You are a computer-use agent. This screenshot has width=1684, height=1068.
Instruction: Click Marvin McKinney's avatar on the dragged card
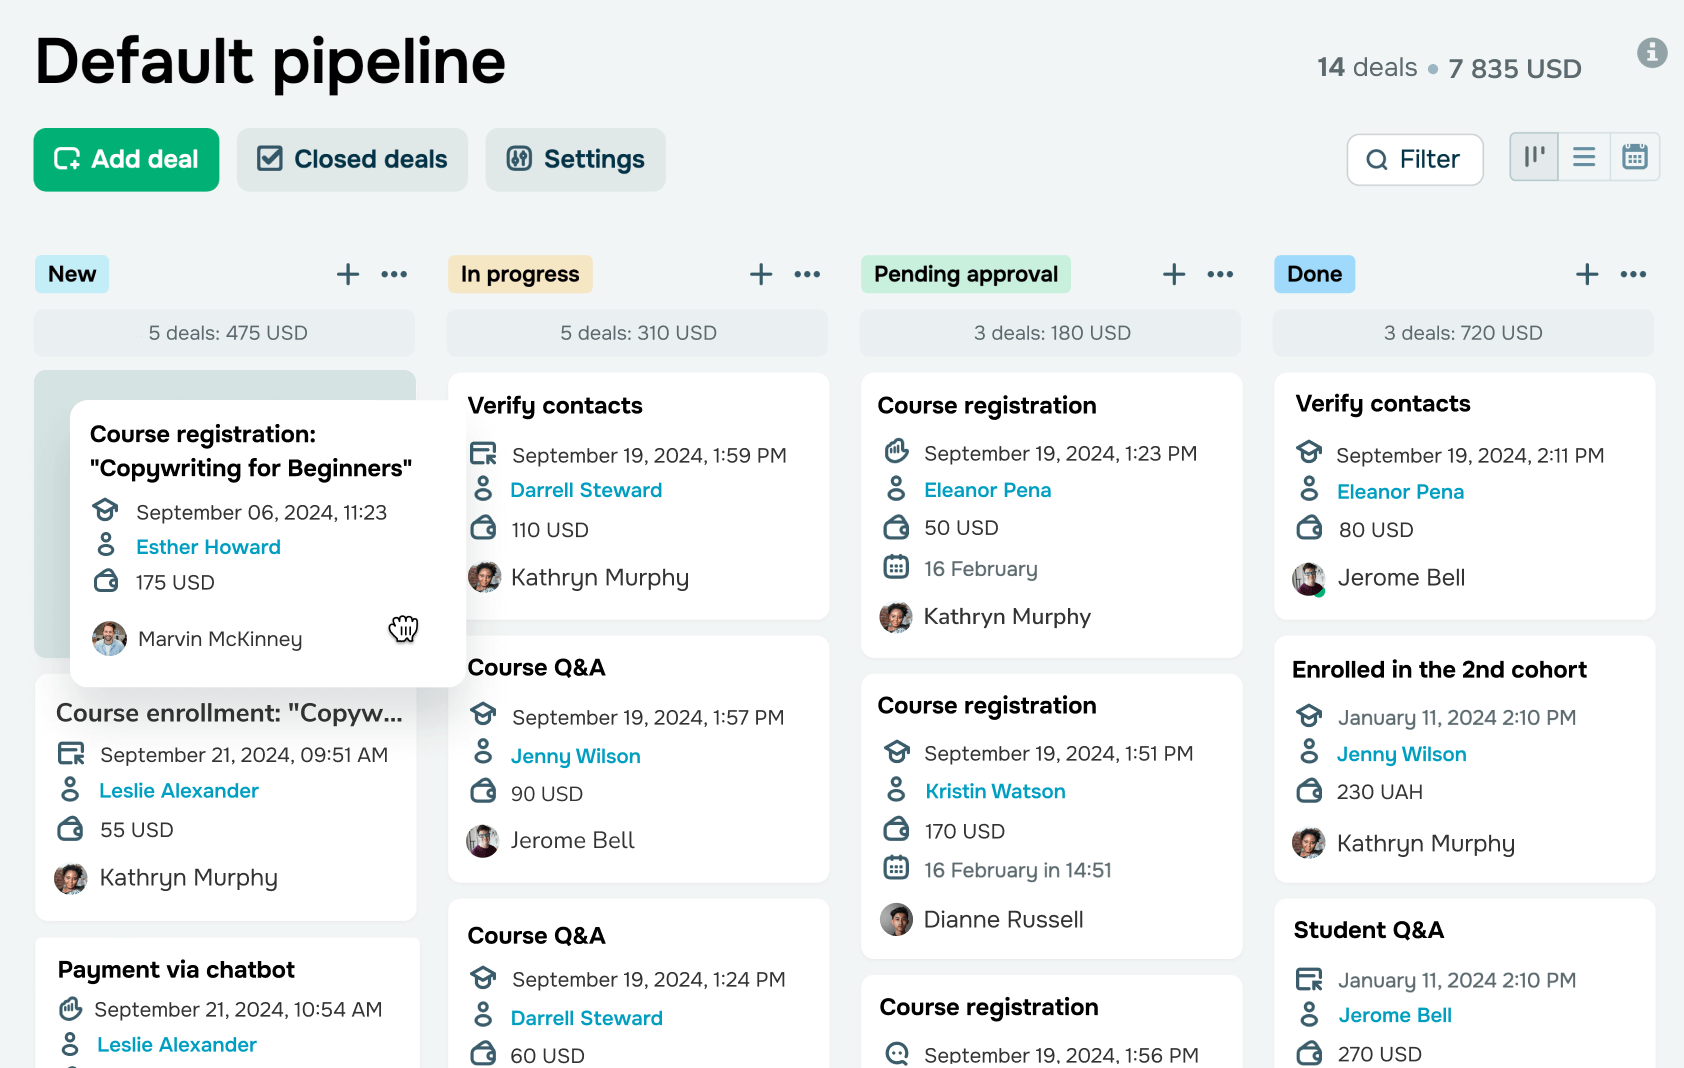[x=110, y=638]
